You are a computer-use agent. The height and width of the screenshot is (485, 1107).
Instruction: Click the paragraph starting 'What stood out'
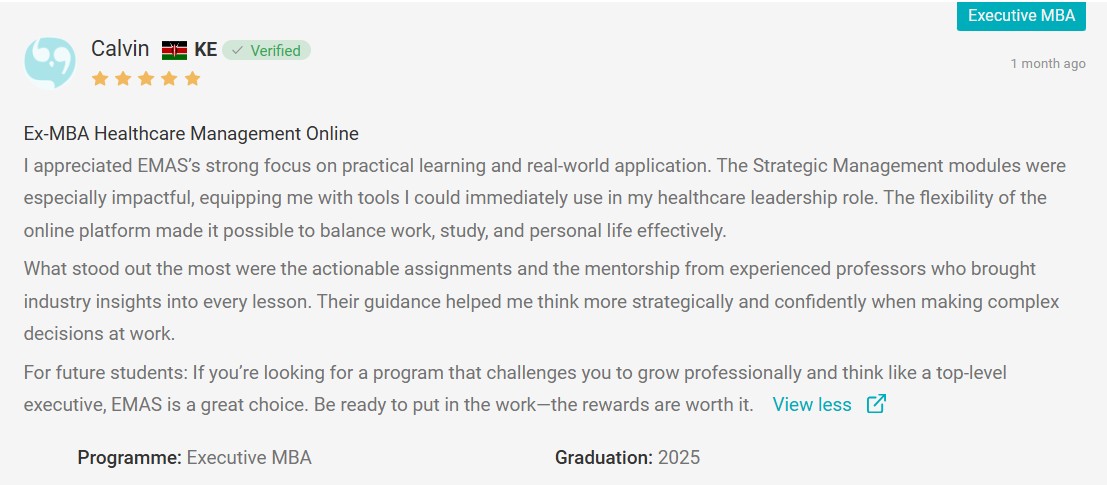[x=541, y=301]
